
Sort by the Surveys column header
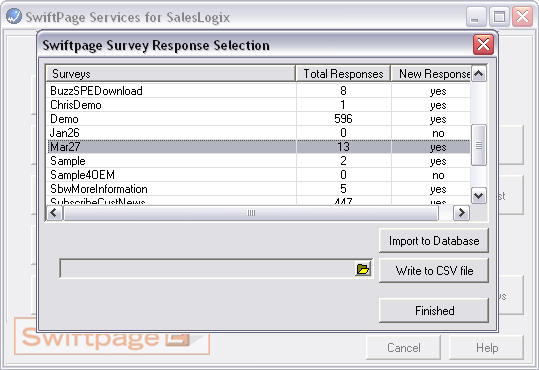pyautogui.click(x=171, y=74)
